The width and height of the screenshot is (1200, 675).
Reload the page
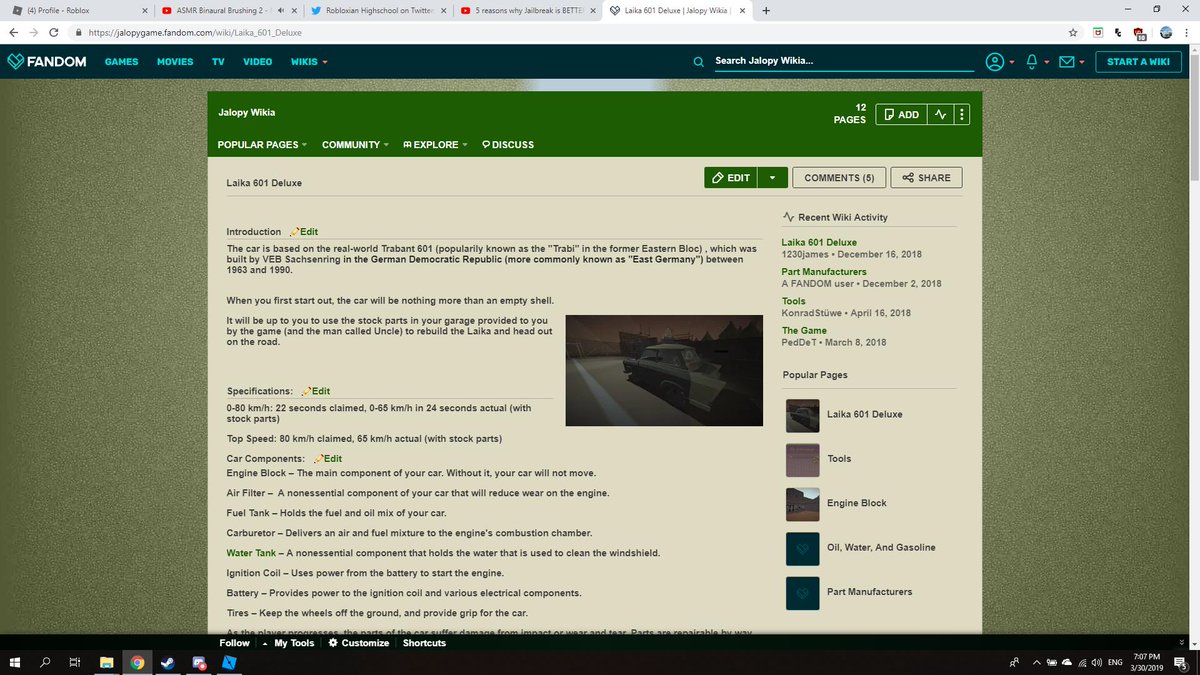54,32
